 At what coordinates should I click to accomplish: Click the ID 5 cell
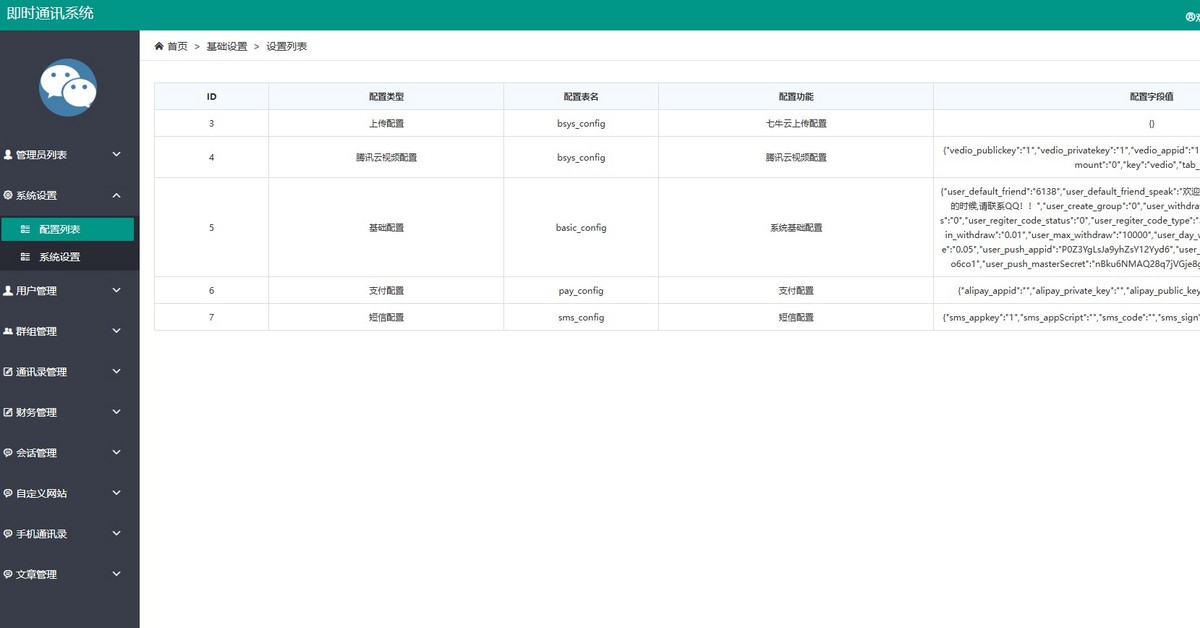211,228
